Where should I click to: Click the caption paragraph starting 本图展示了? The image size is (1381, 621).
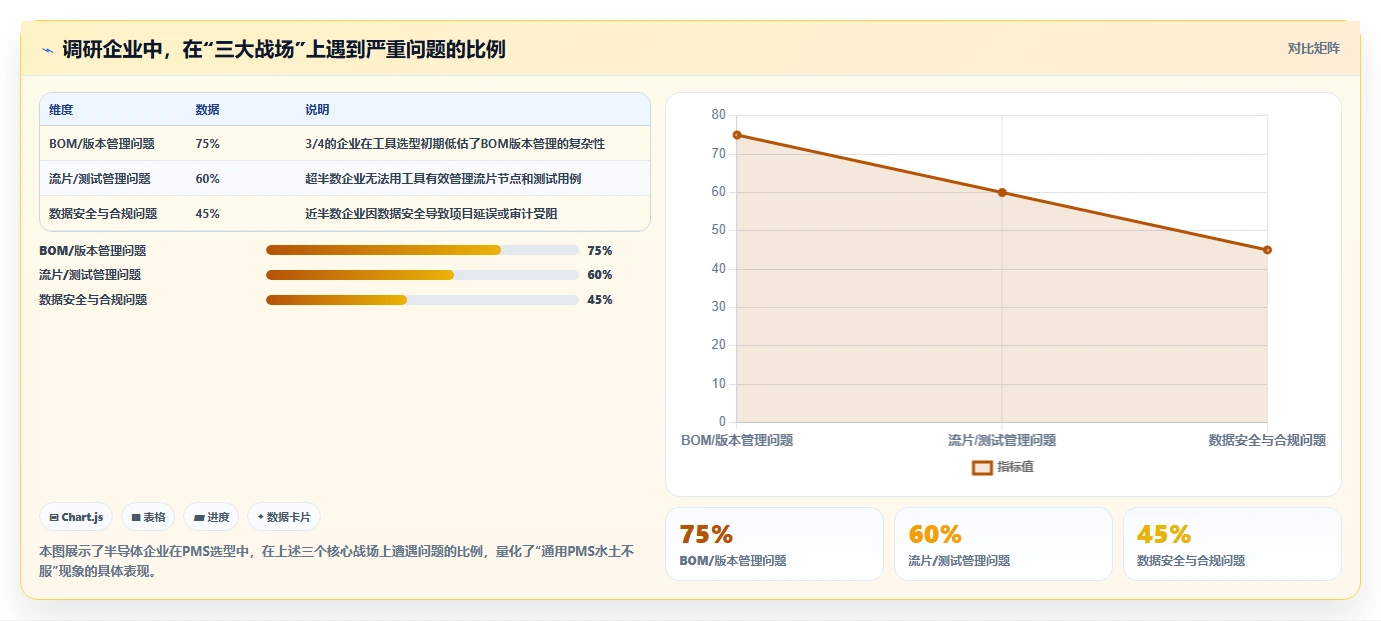click(337, 561)
